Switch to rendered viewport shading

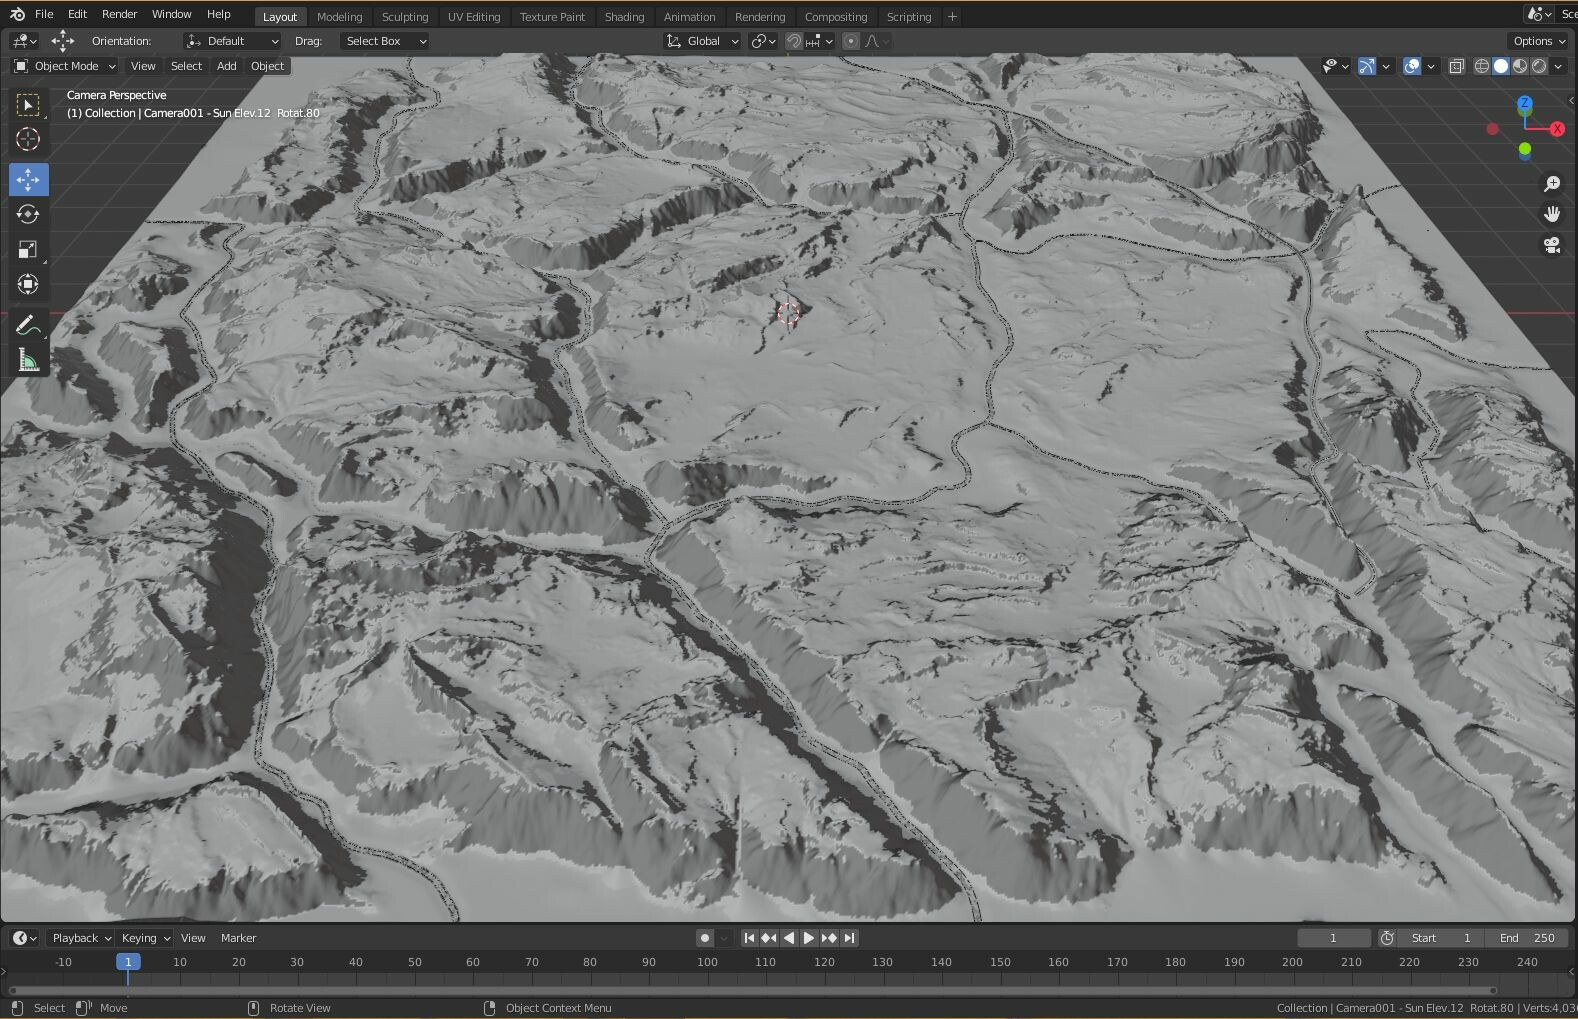(1539, 66)
